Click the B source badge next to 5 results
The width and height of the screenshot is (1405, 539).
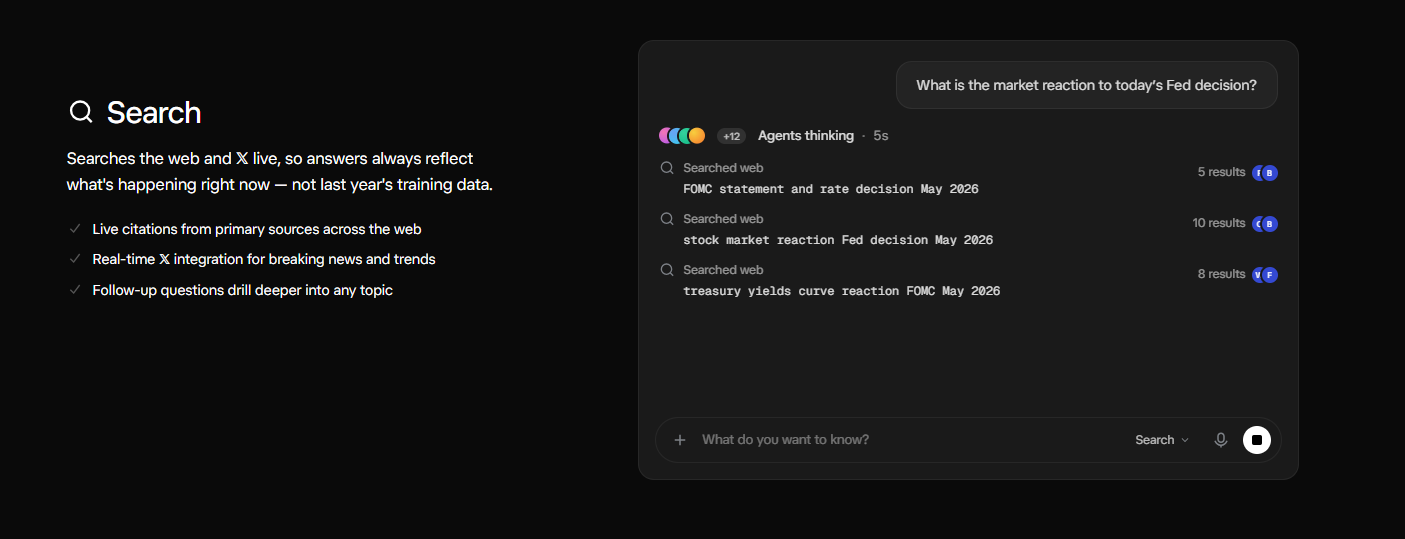(x=1270, y=173)
